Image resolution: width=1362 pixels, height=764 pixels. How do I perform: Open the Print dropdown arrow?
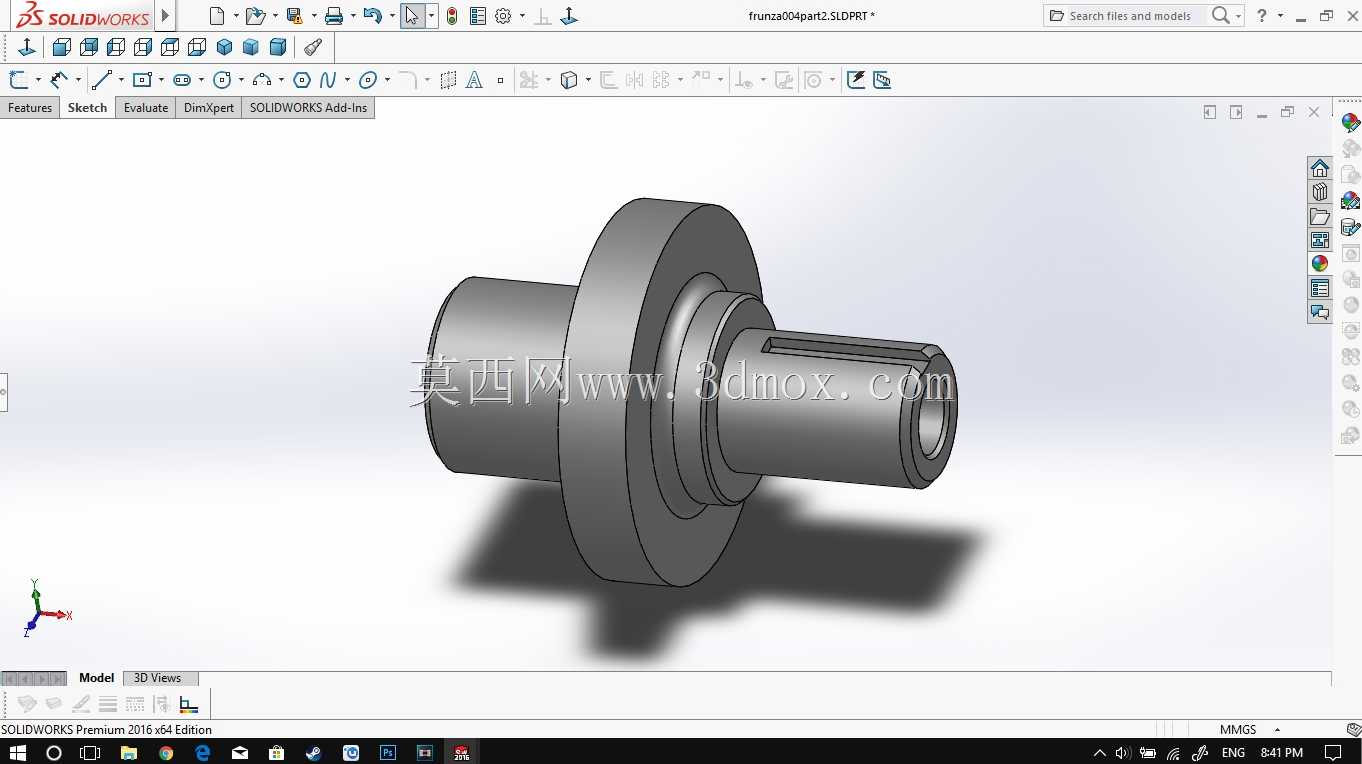point(353,16)
